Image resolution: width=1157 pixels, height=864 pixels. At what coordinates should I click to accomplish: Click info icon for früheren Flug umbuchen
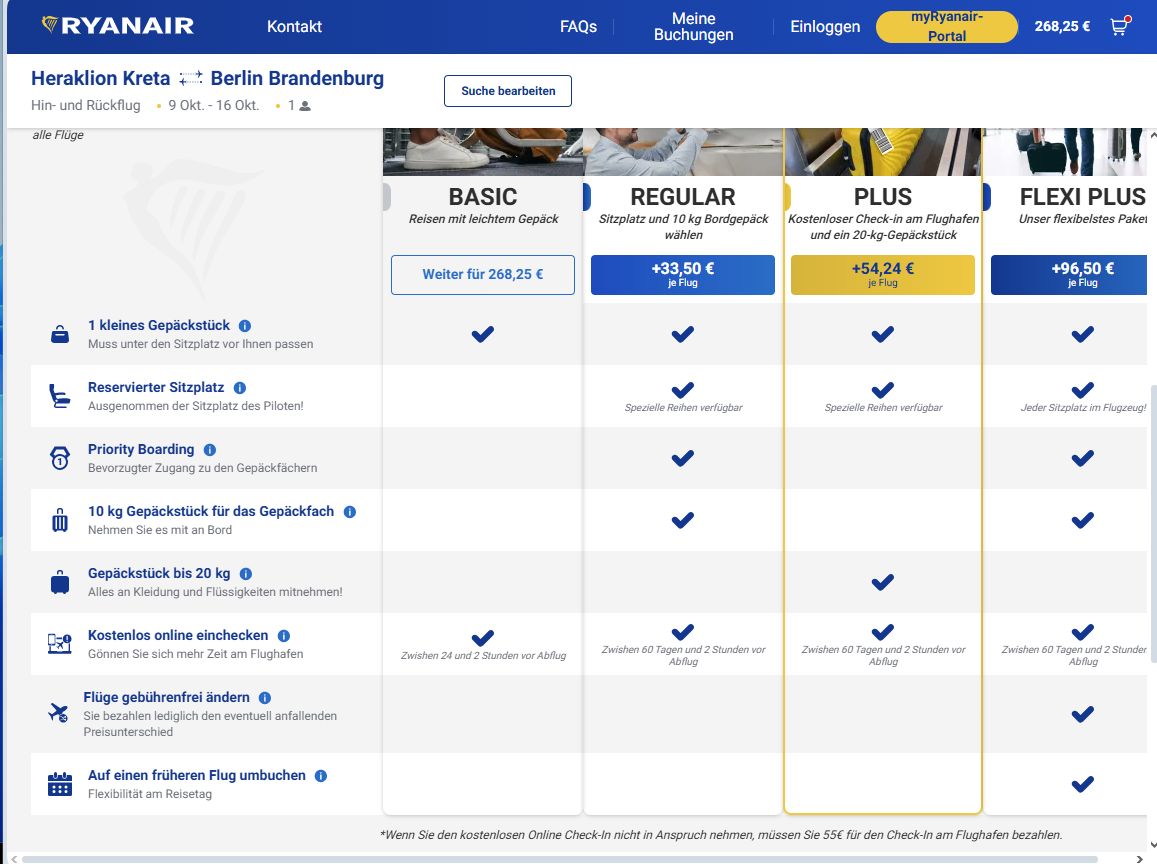pos(321,776)
